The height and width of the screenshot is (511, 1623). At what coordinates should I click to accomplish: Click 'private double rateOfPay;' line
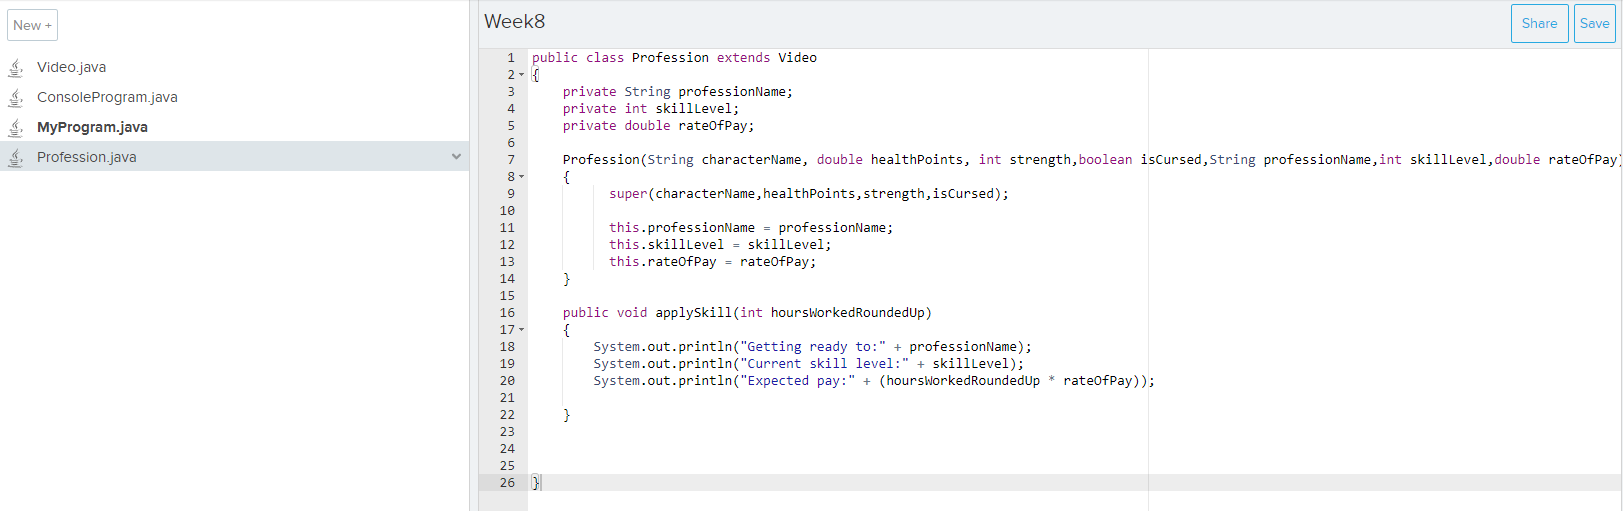[658, 126]
